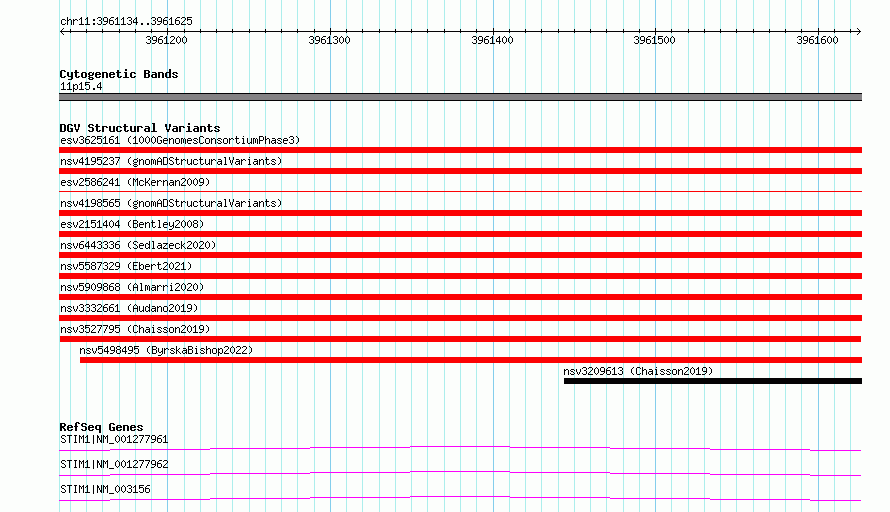Click the left arrow of the ruler
Image resolution: width=890 pixels, height=512 pixels.
pos(63,31)
